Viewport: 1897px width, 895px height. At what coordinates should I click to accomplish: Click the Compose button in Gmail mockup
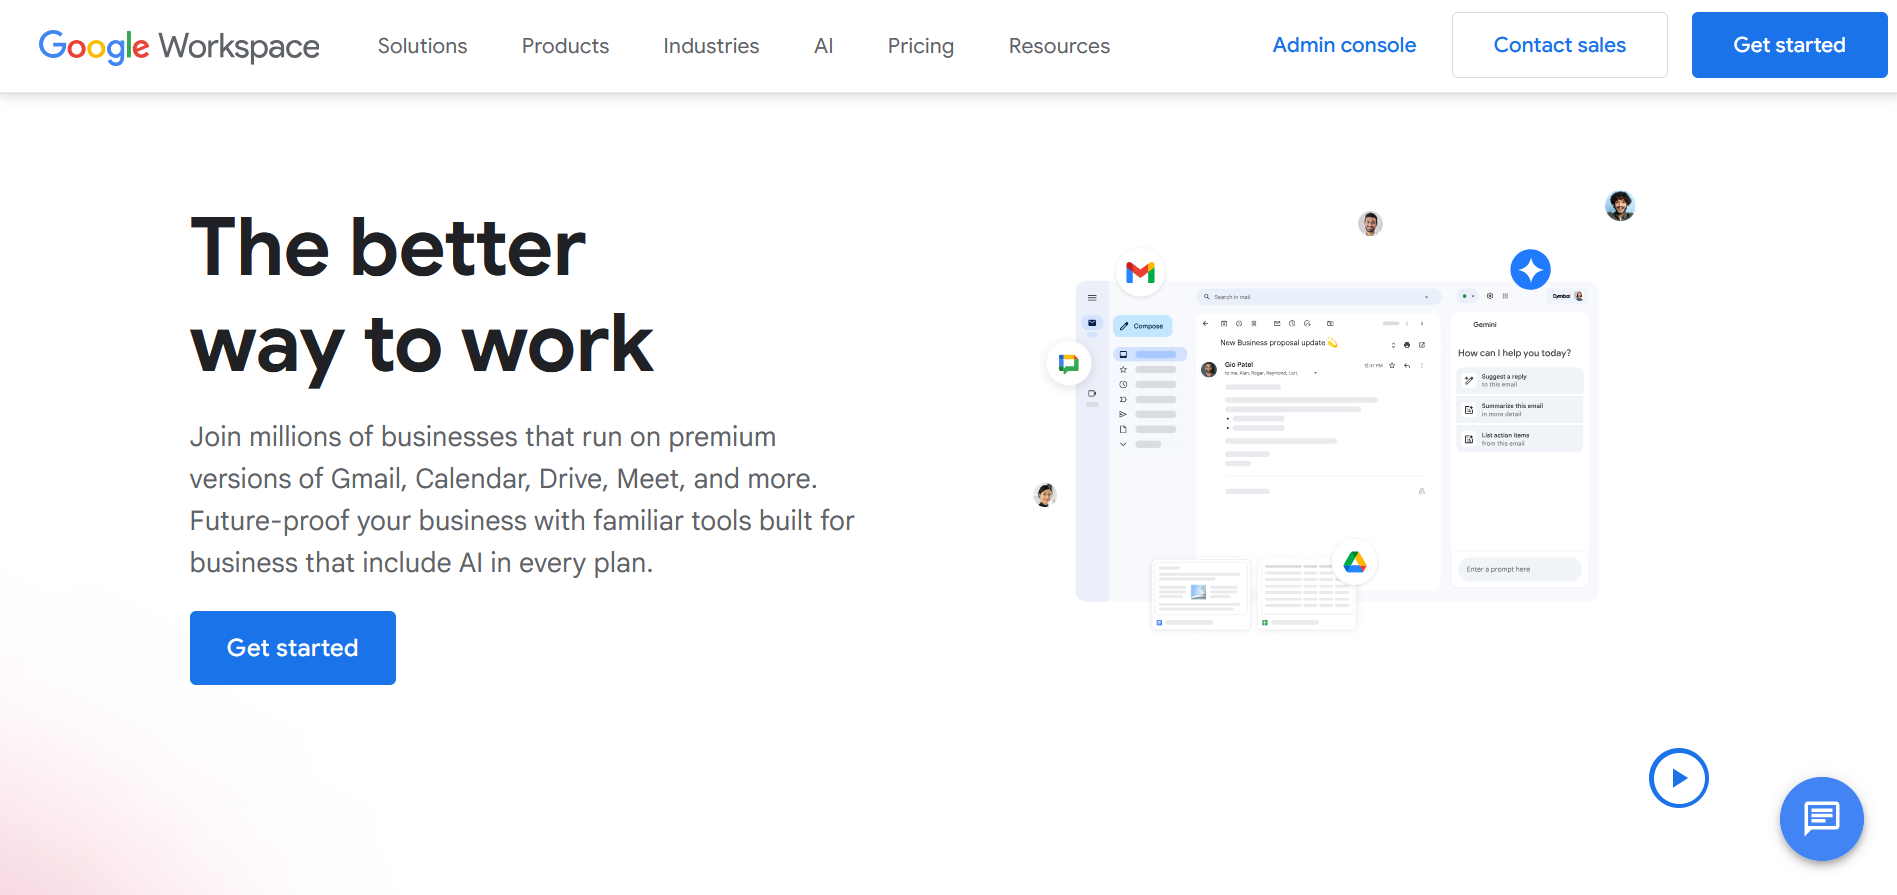(x=1142, y=326)
